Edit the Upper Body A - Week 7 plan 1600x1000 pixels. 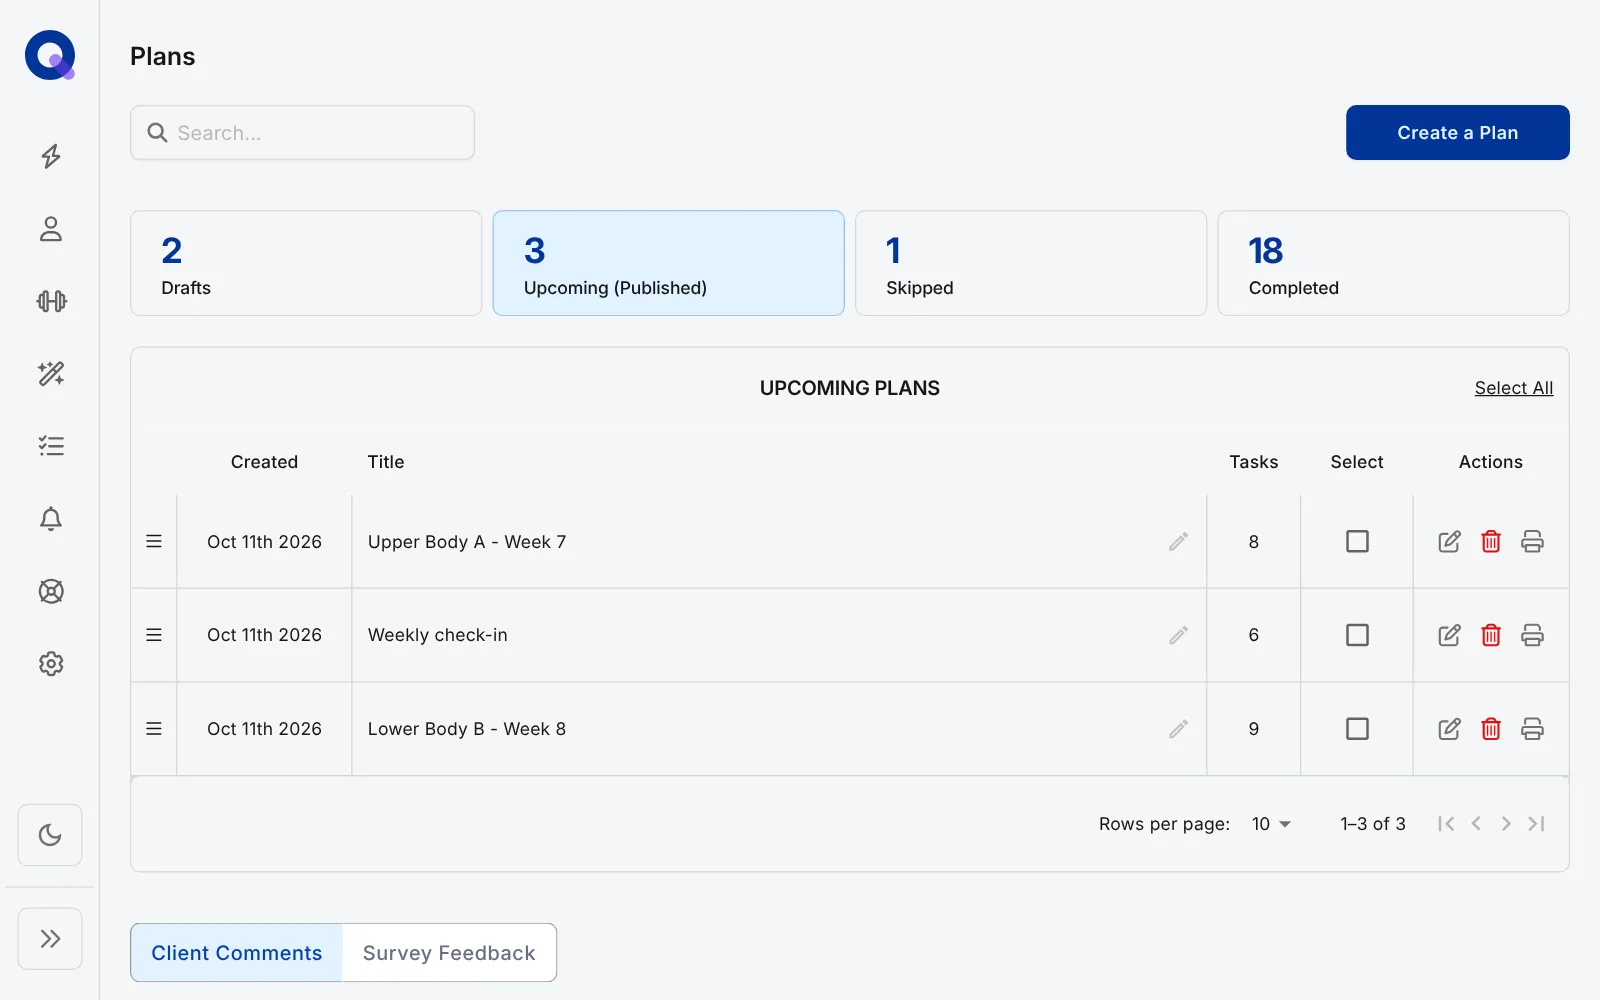[x=1449, y=541]
